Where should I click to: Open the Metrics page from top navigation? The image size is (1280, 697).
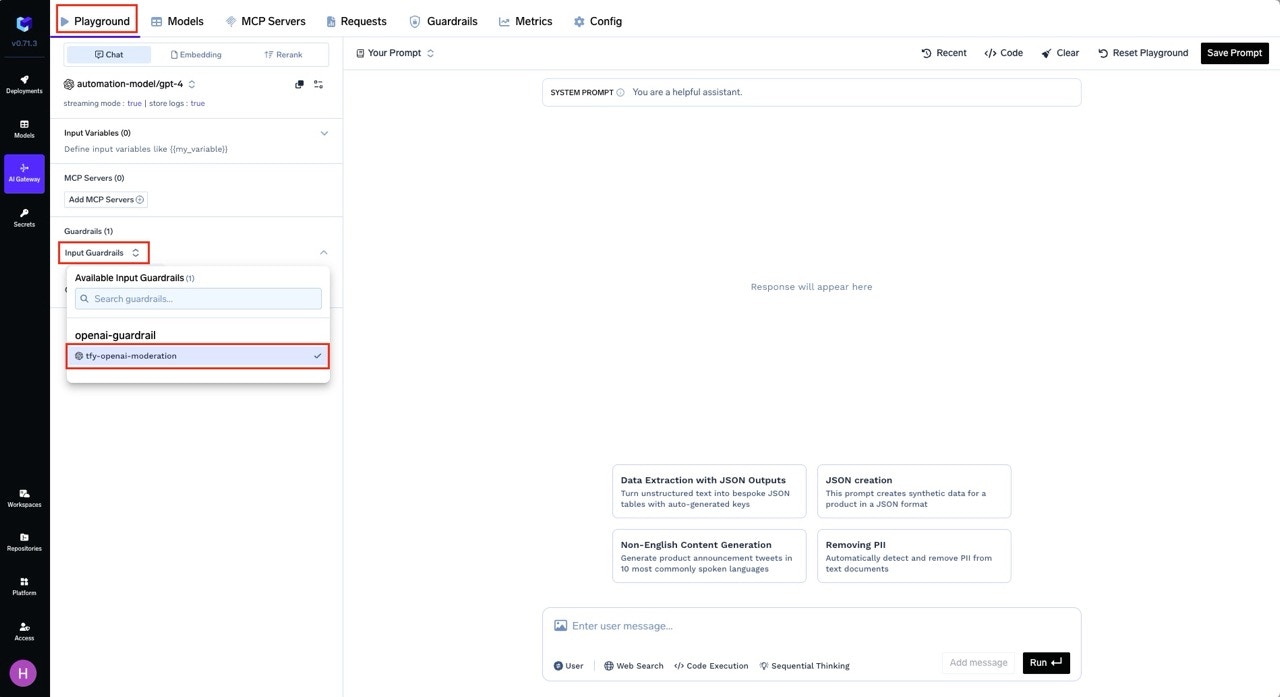525,20
